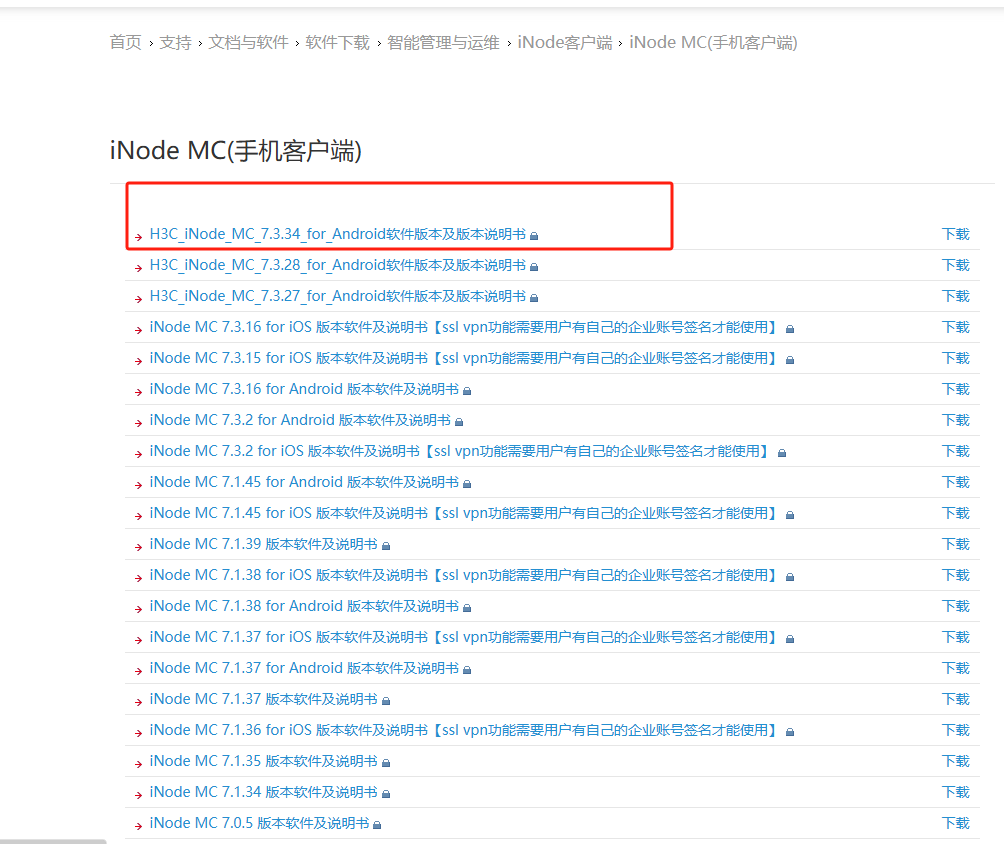The width and height of the screenshot is (1004, 844).
Task: Go to iNode客户端 in breadcrumb
Action: [x=565, y=43]
